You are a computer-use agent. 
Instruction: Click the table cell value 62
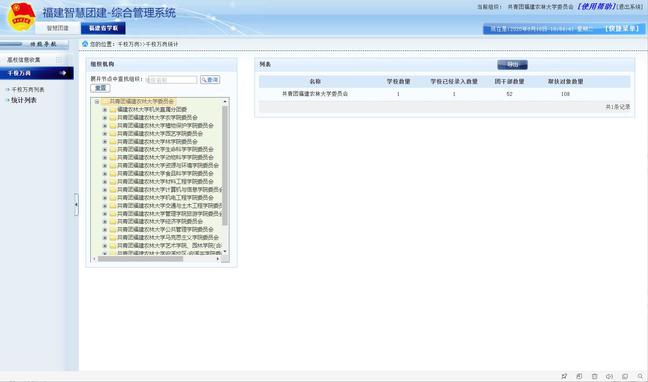coord(509,94)
